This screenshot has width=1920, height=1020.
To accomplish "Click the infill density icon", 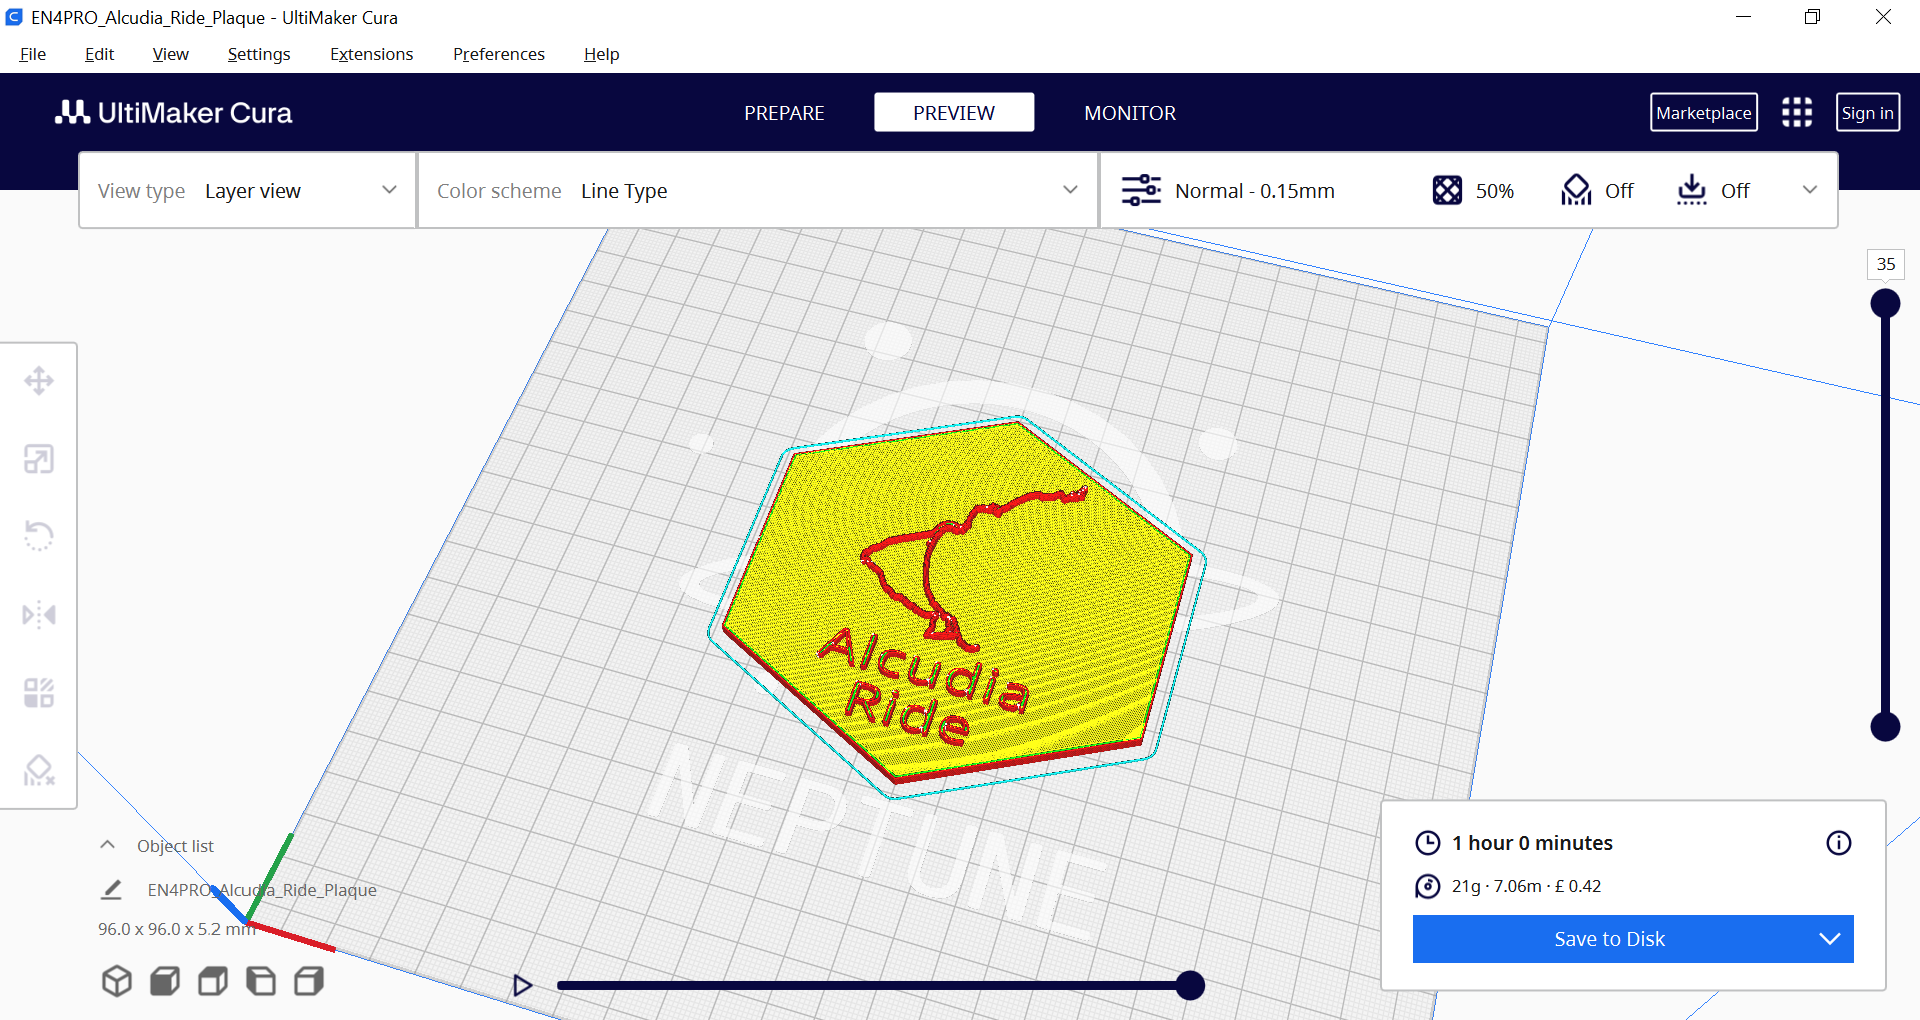I will coord(1447,190).
